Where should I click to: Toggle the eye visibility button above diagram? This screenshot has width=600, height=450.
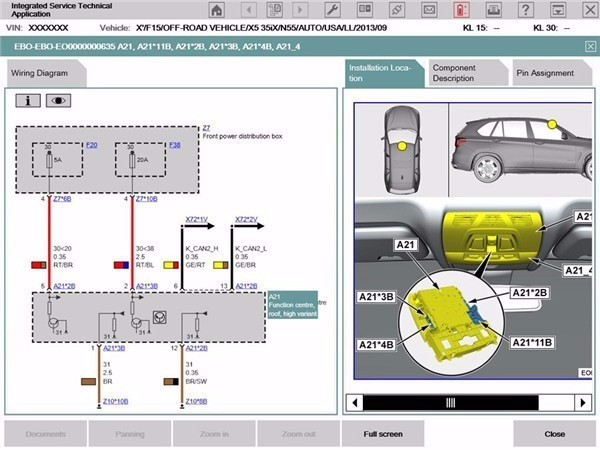pos(57,100)
